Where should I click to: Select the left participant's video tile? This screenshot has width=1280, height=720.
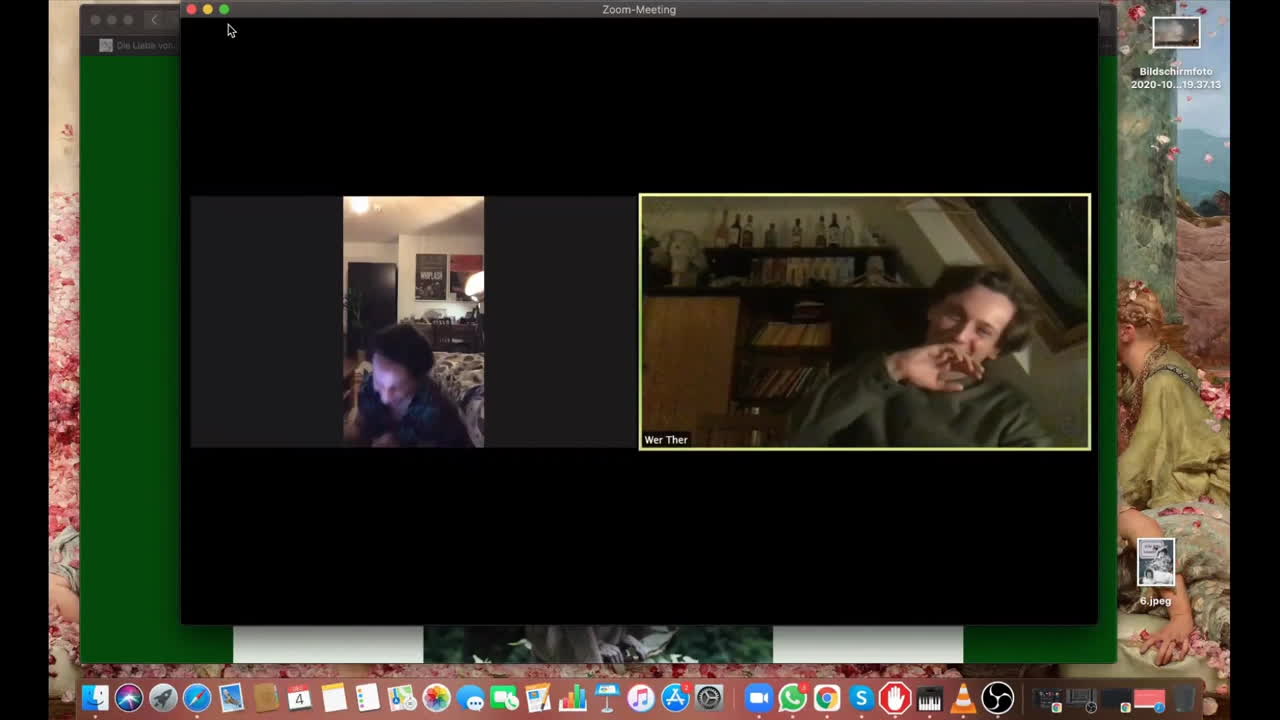point(413,321)
